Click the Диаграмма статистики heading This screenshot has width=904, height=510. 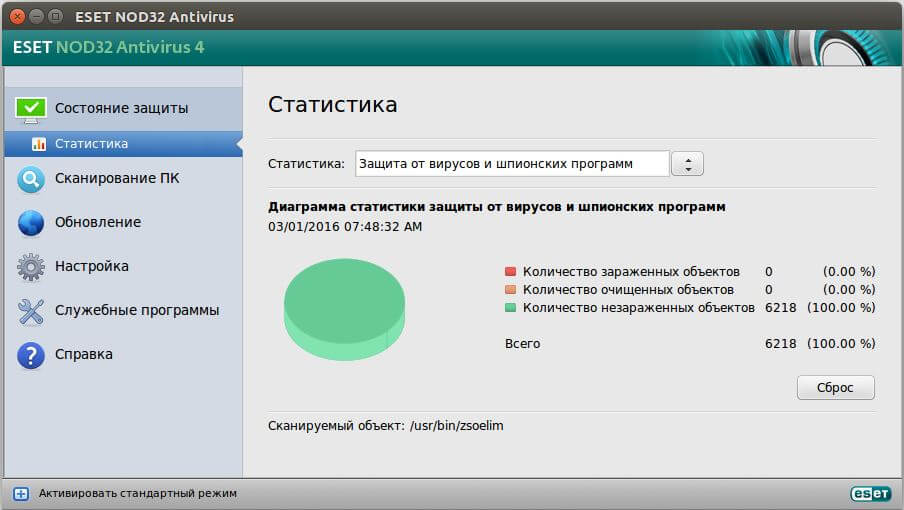pos(496,207)
